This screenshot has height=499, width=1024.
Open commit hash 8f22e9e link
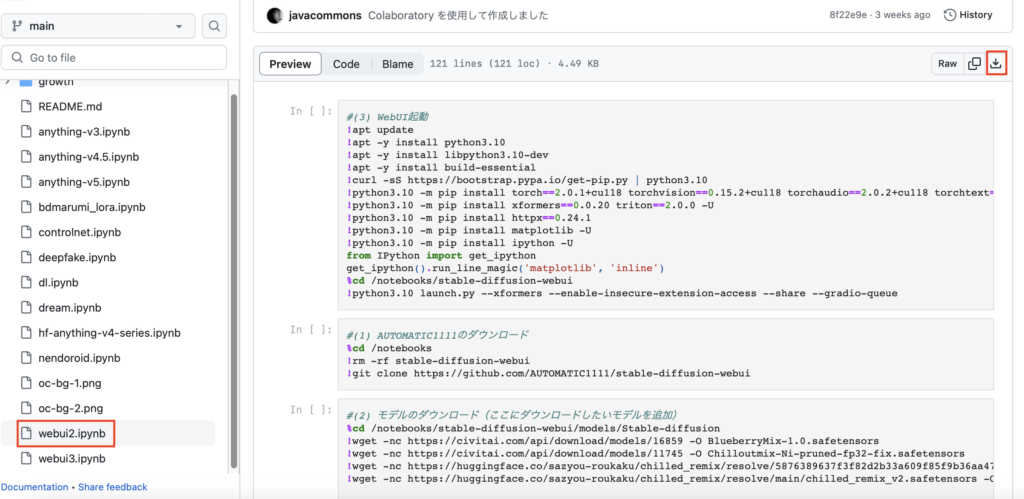click(849, 15)
